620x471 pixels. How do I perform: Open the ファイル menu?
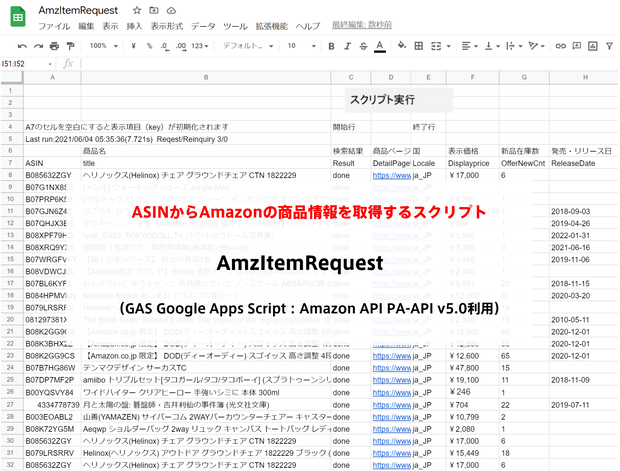pyautogui.click(x=54, y=26)
